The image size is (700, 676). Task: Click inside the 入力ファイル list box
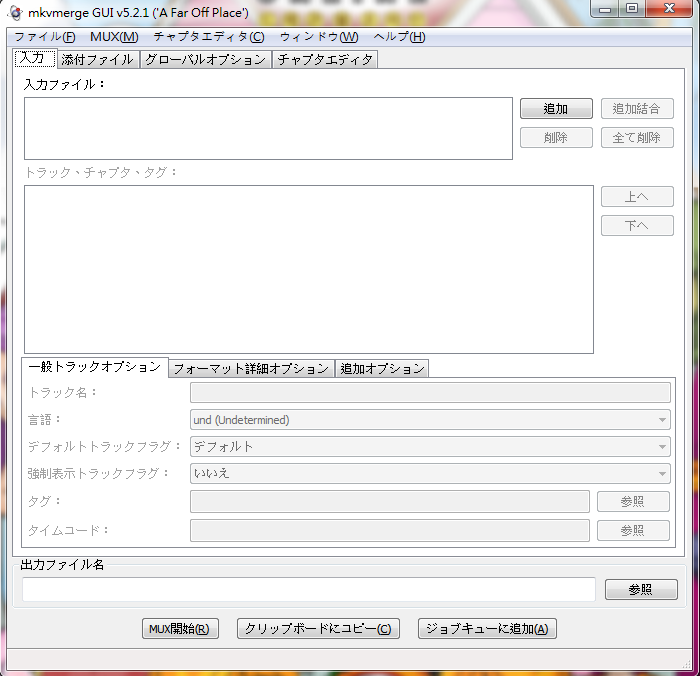click(x=268, y=129)
